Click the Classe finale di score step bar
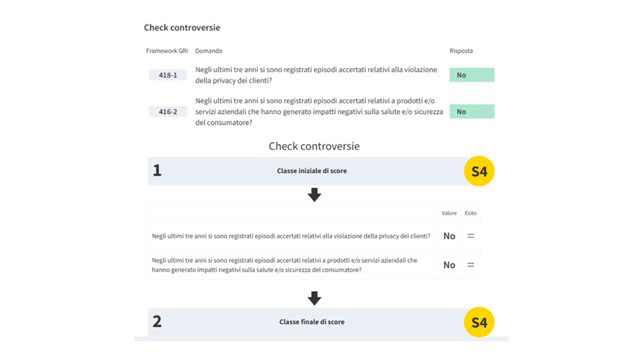Viewport: 643px width, 361px height. pyautogui.click(x=312, y=322)
